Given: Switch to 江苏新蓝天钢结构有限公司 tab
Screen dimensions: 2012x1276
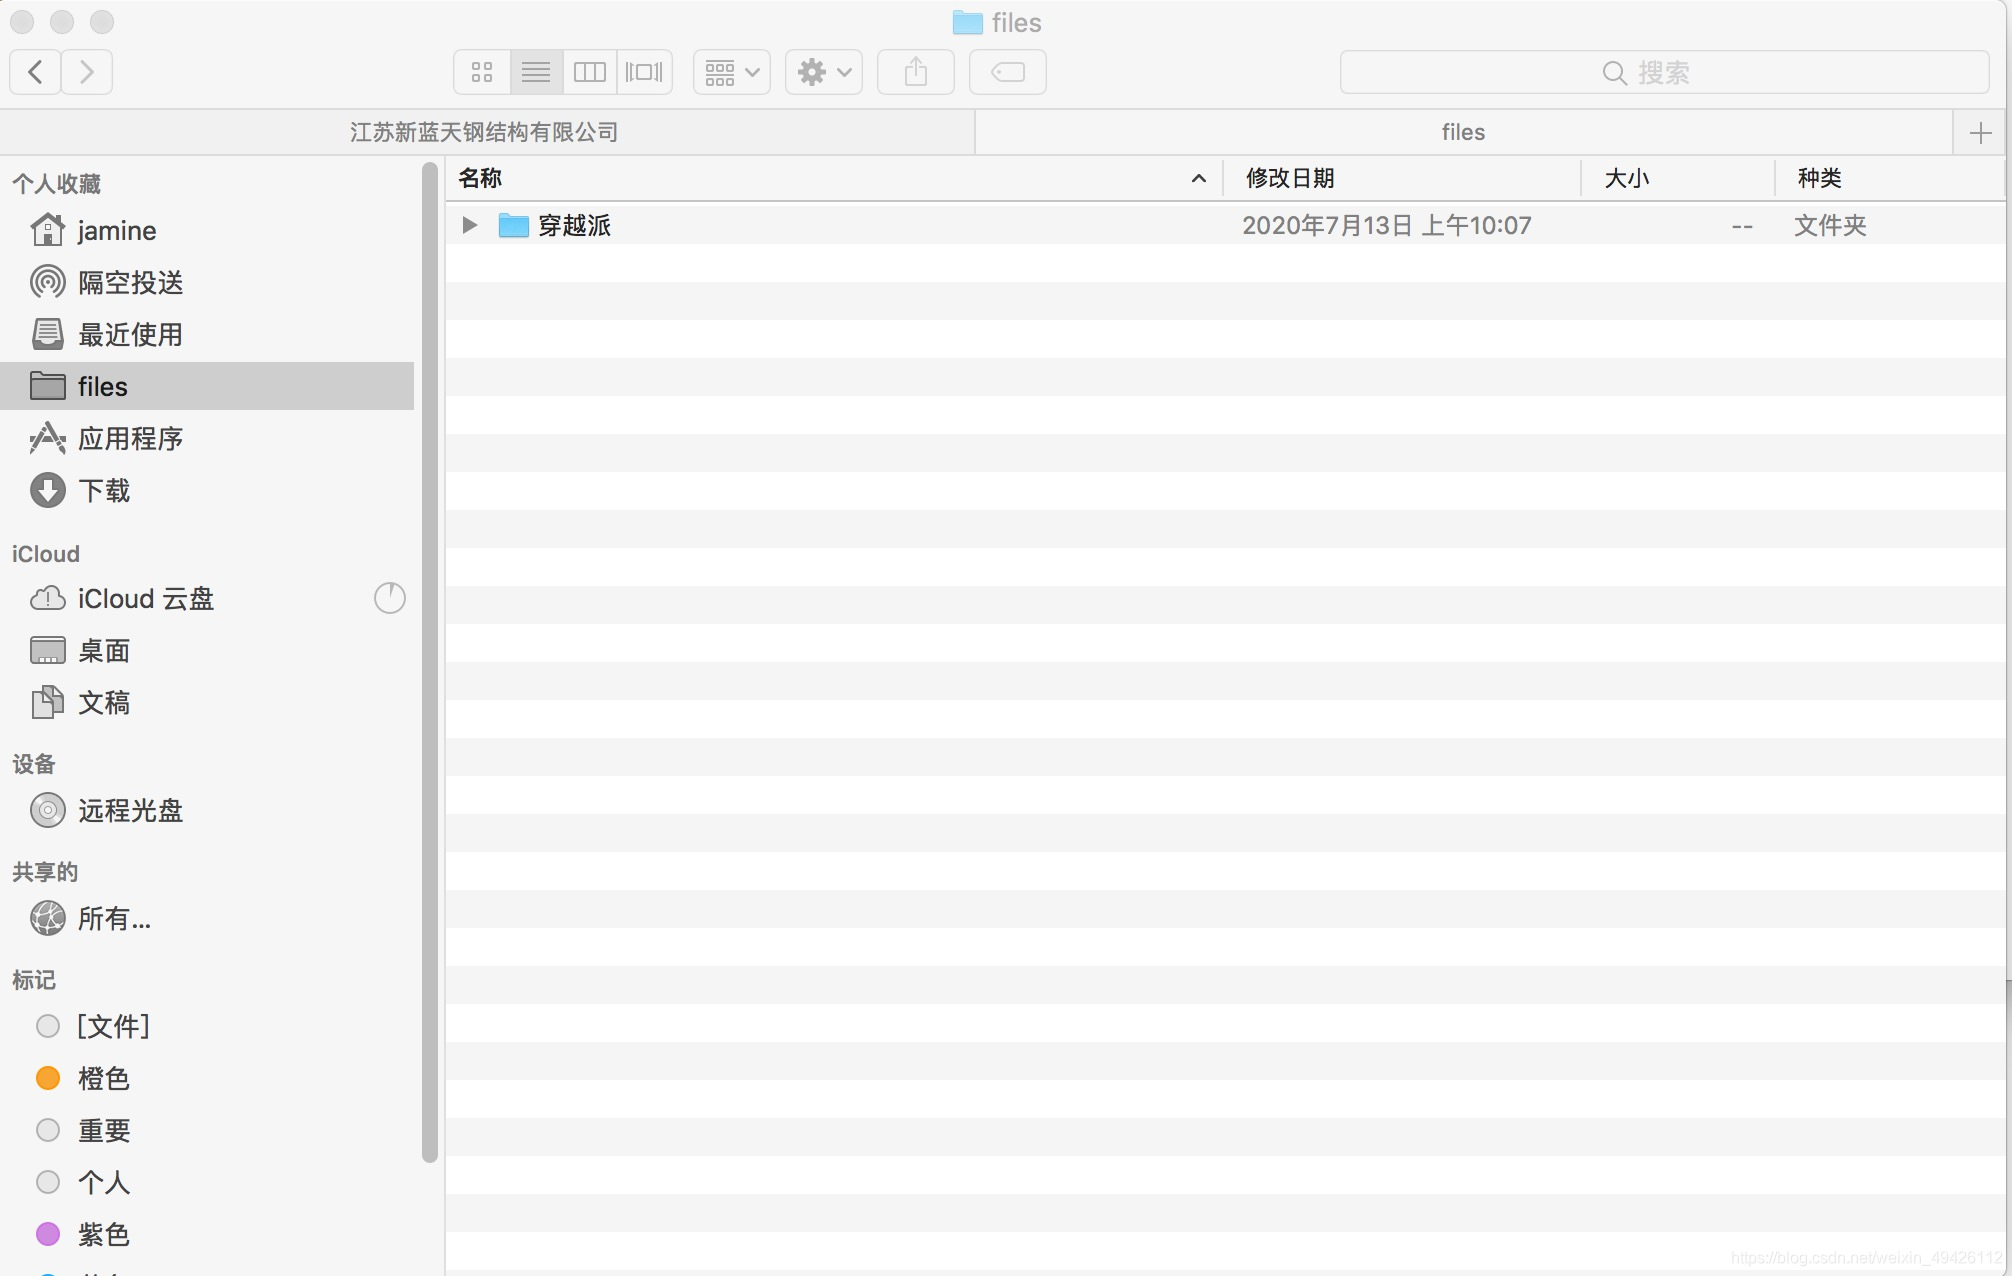Looking at the screenshot, I should coord(484,132).
